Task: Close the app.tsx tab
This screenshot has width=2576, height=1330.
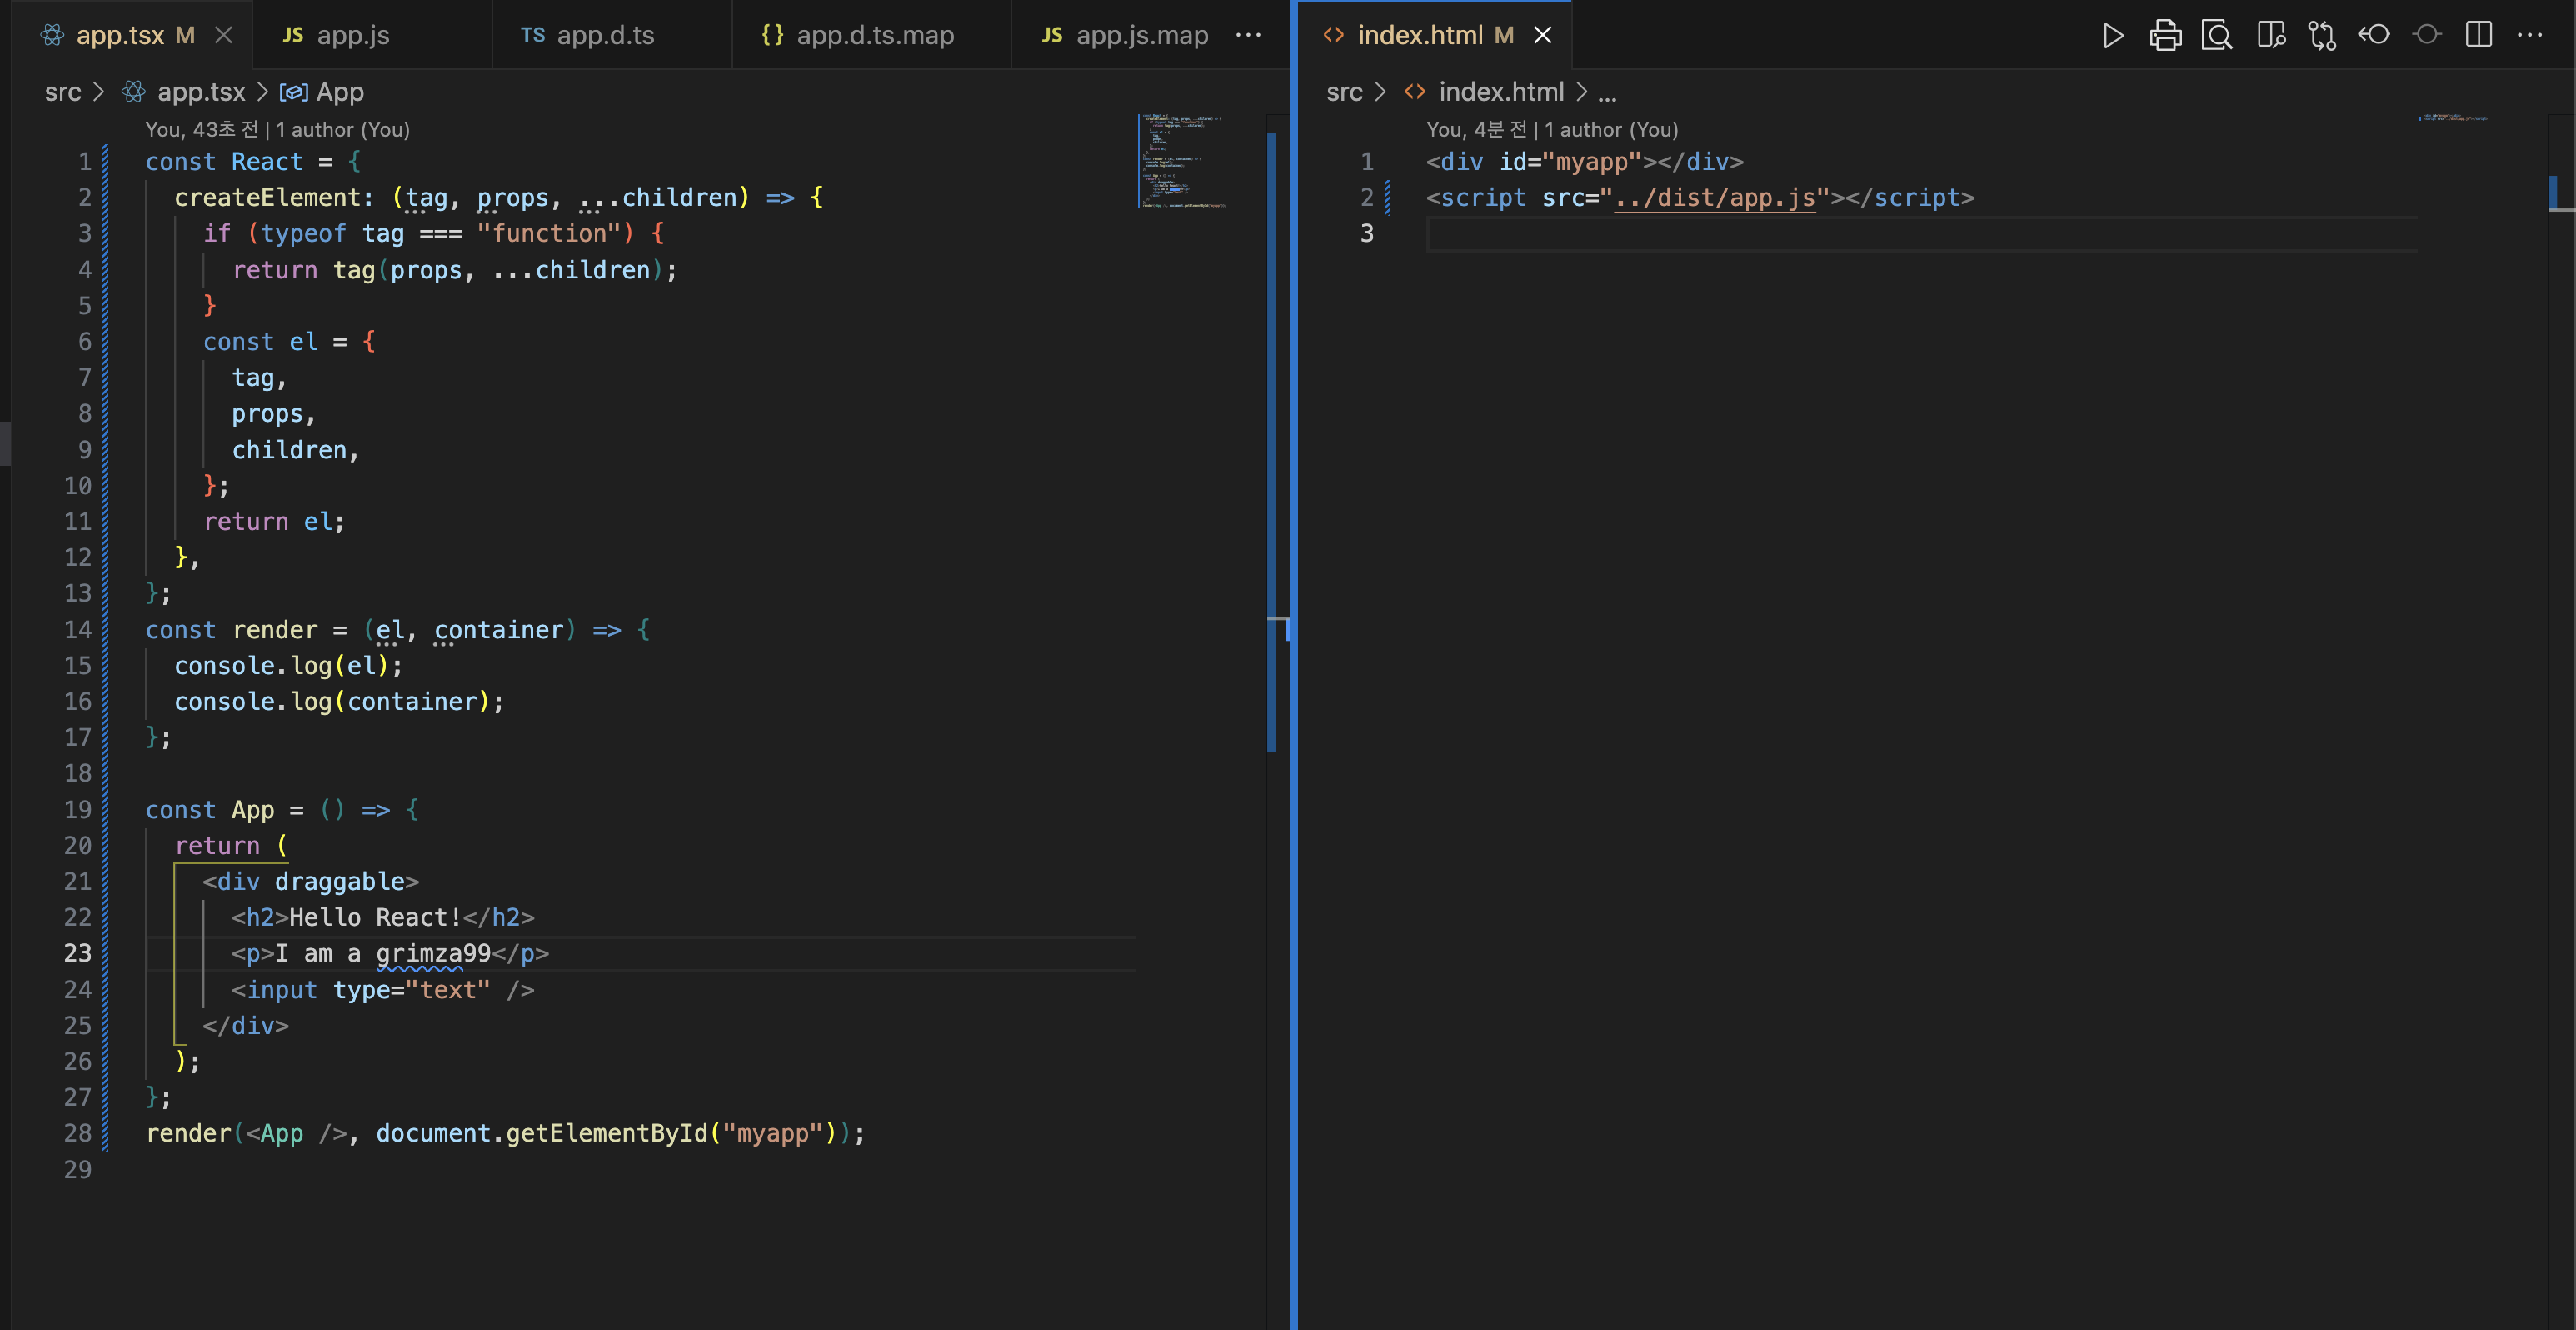Action: (x=224, y=36)
